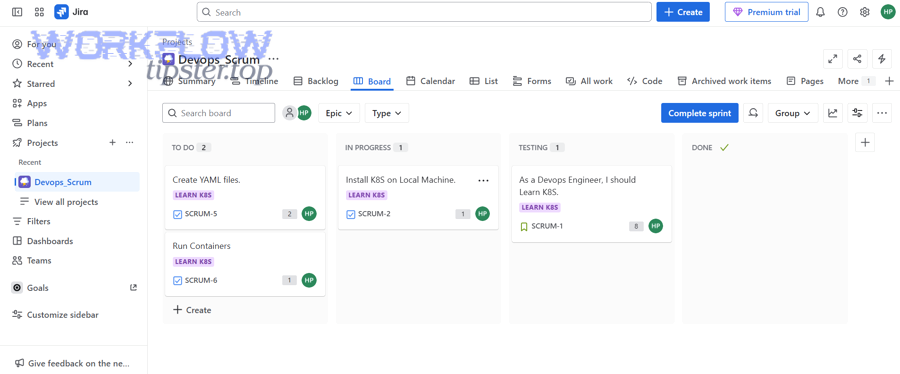Open the settings gear icon
Screen dimensions: 900x374
[865, 12]
